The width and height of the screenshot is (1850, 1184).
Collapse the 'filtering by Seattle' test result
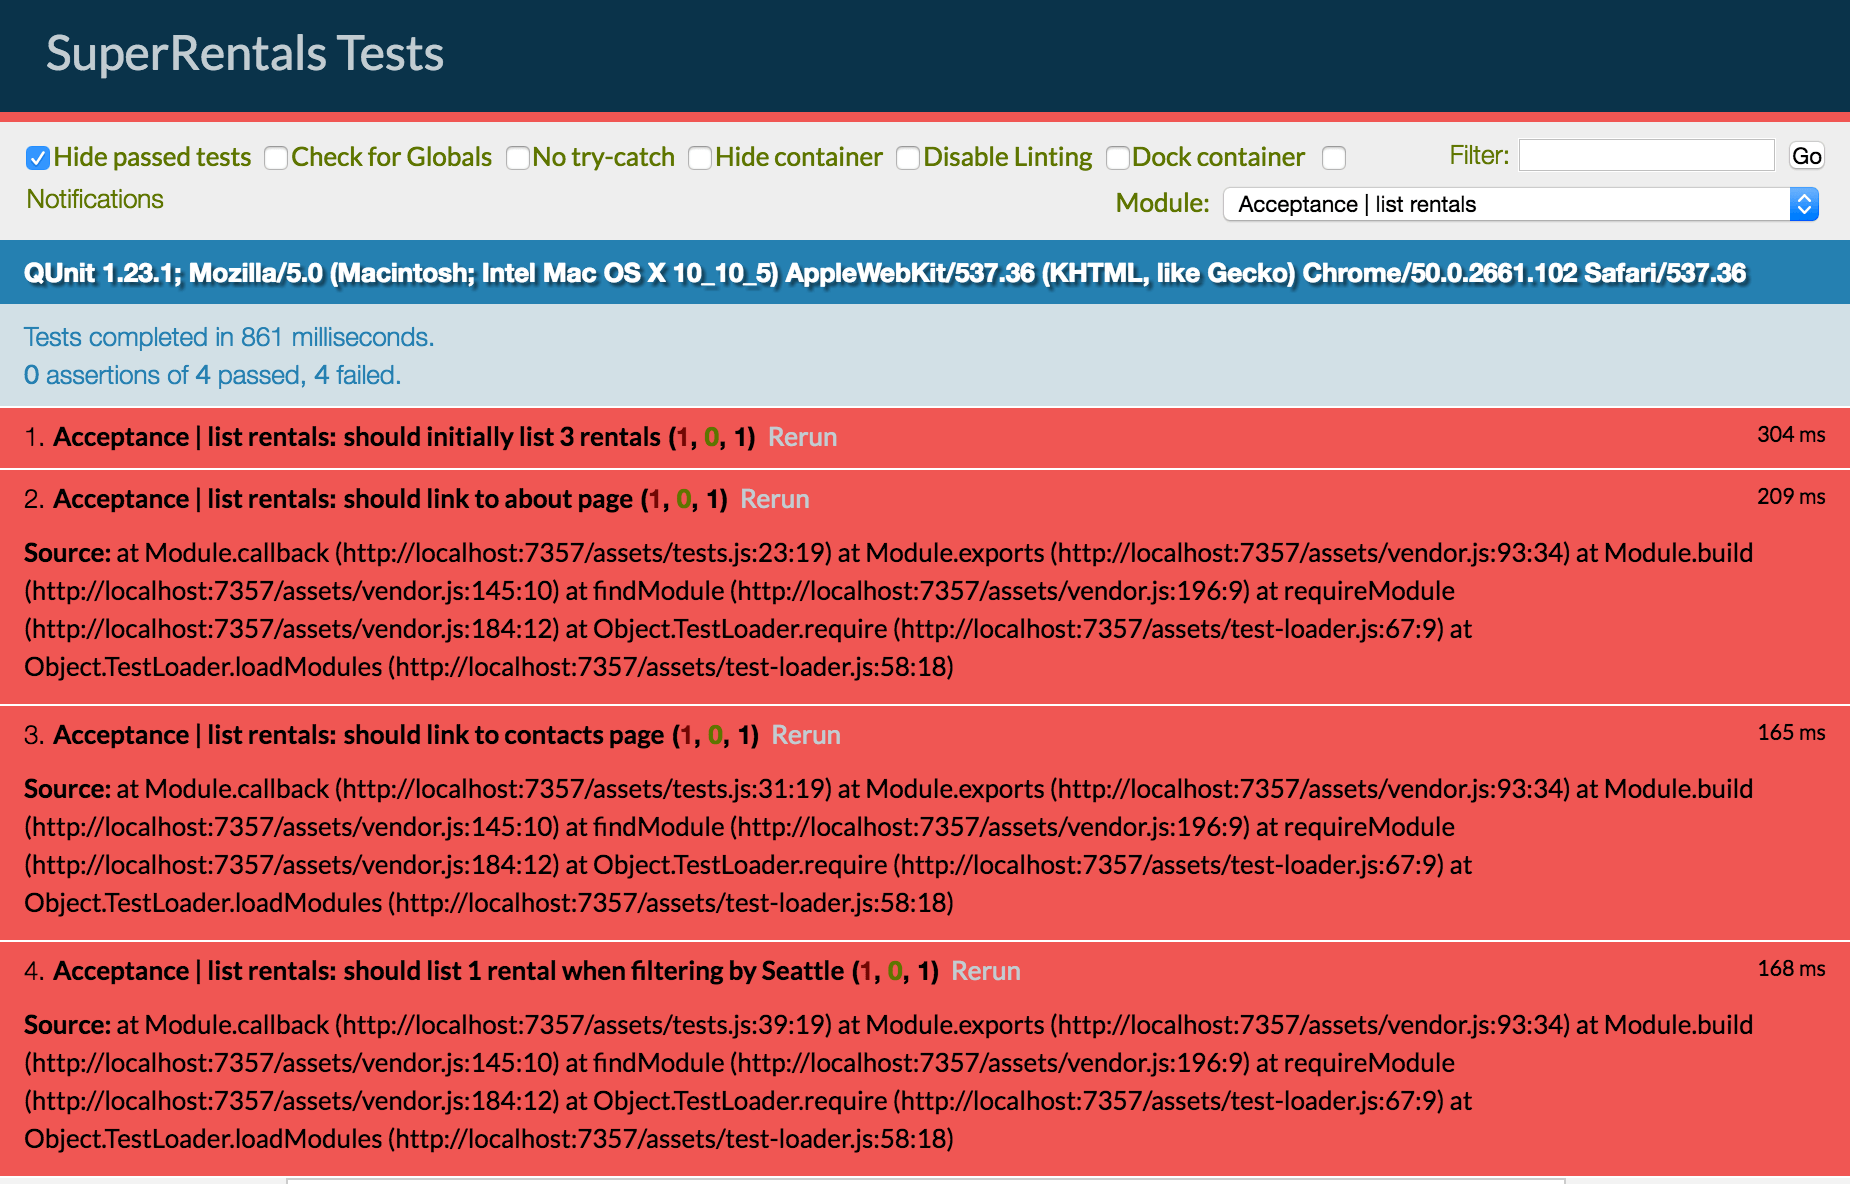(x=448, y=971)
